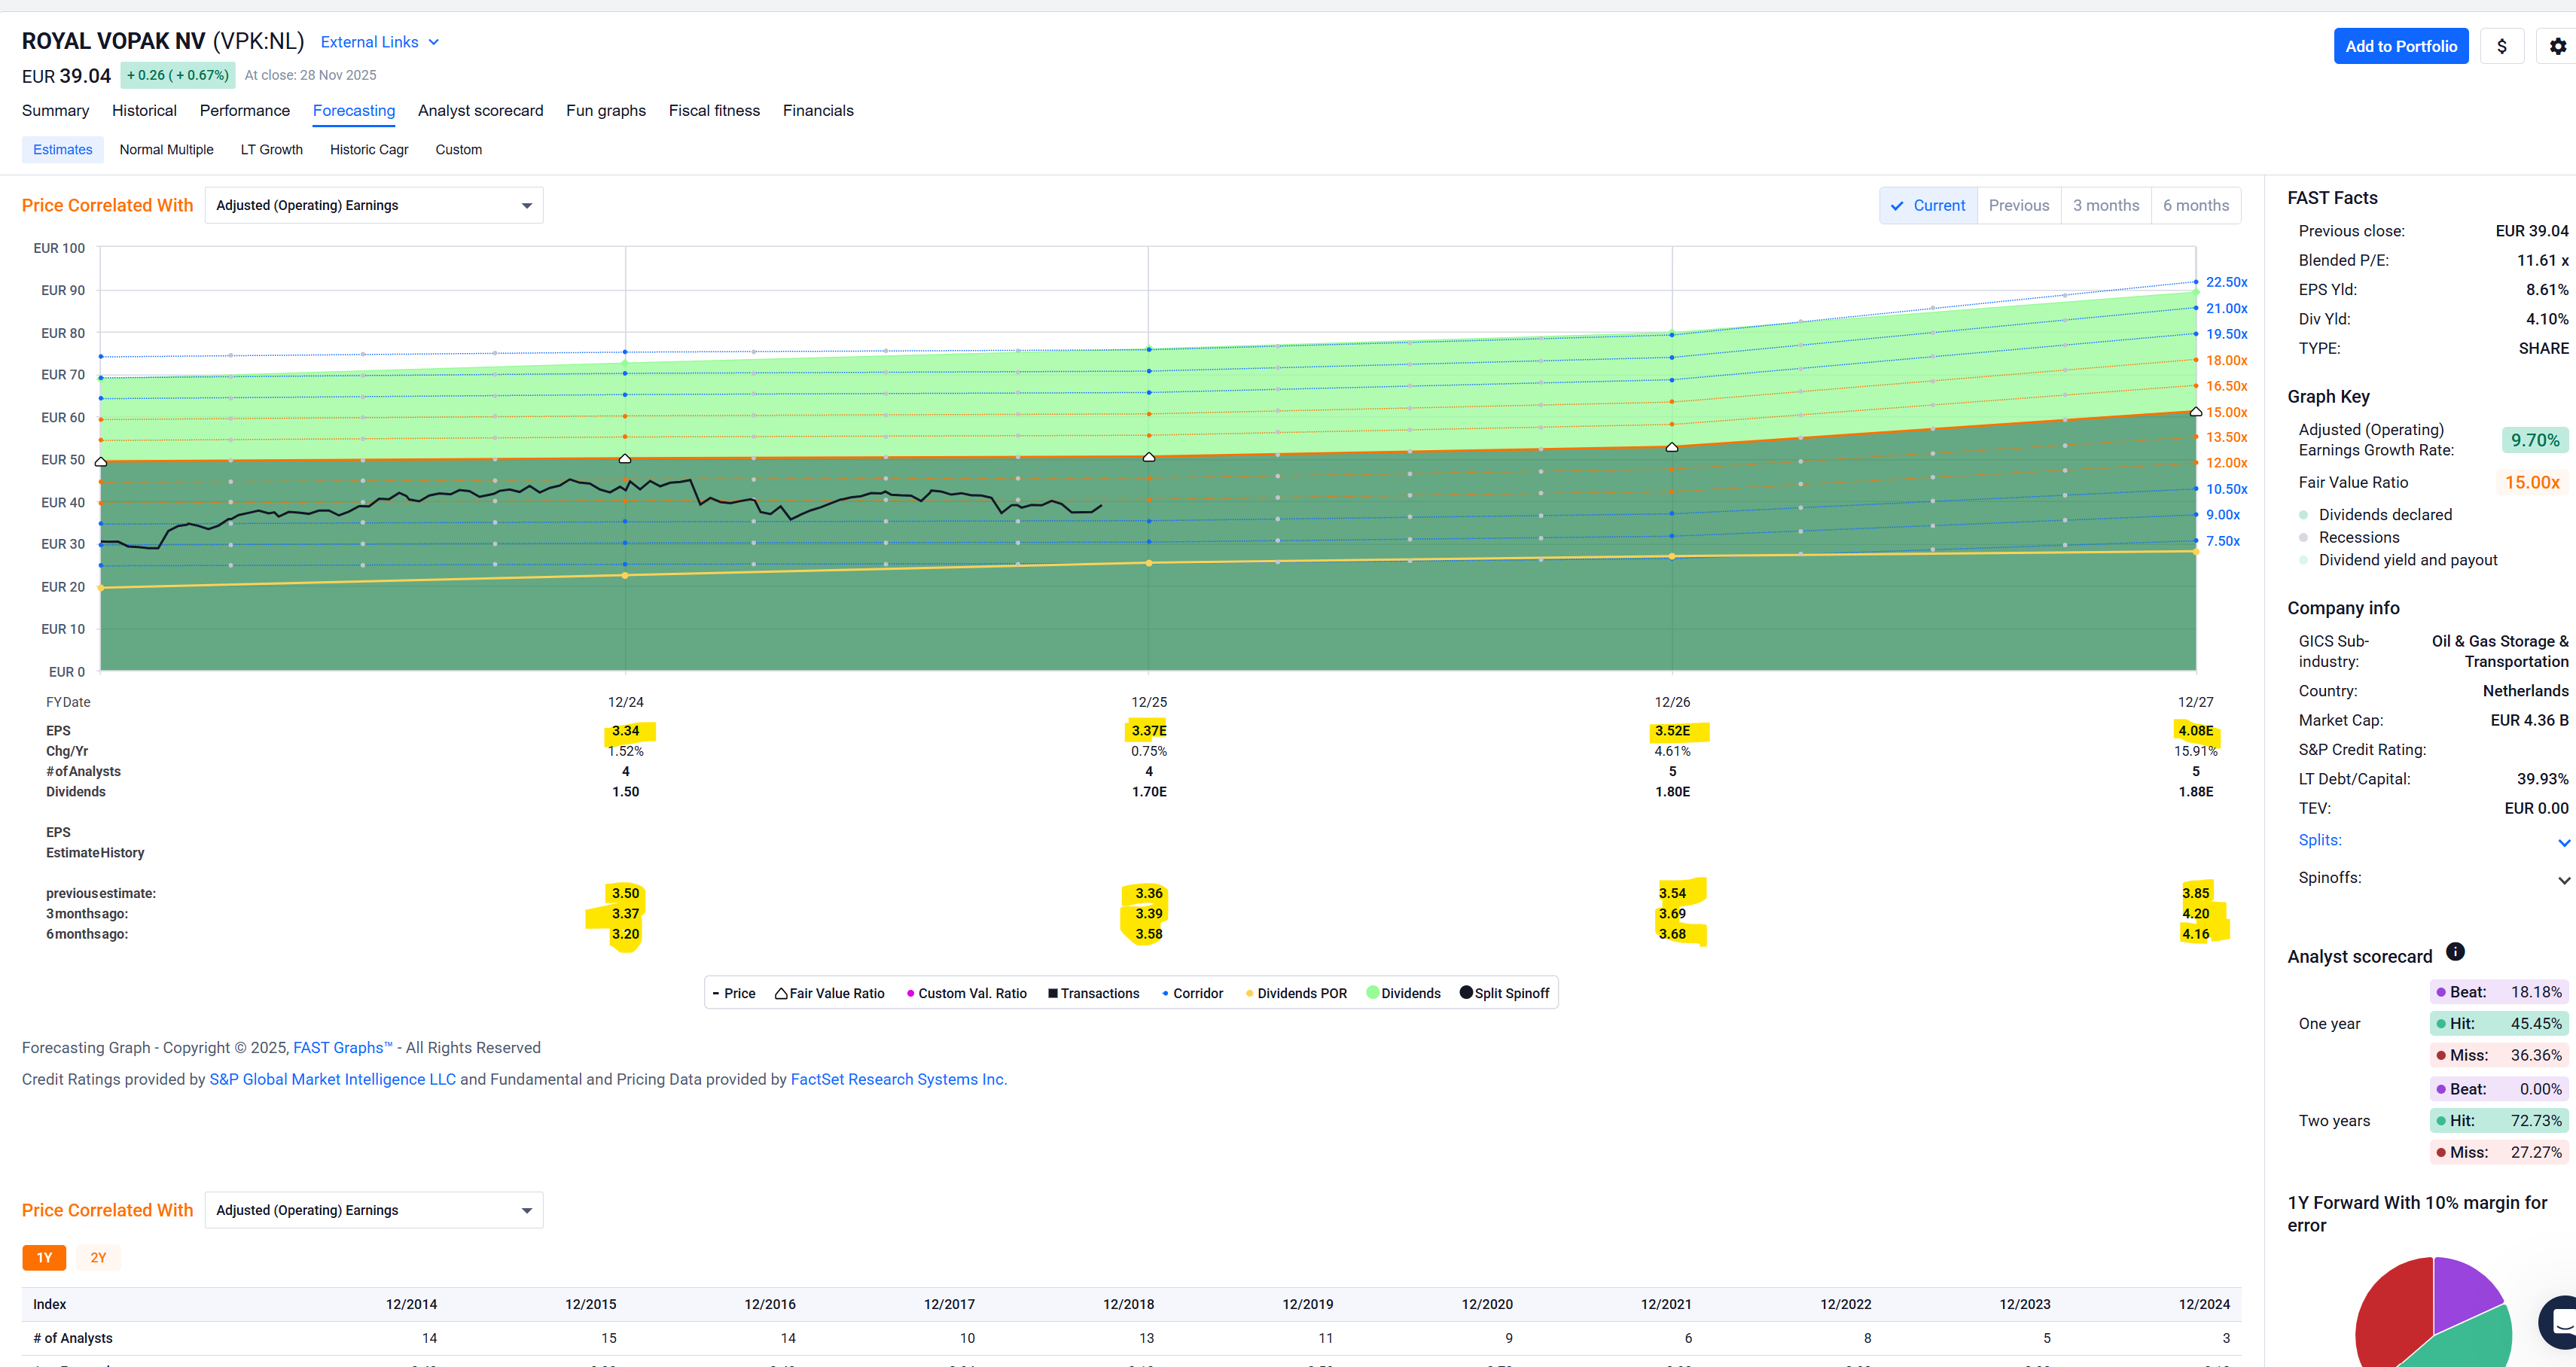Viewport: 2576px width, 1367px height.
Task: Click the Add to Portfolio button
Action: pyautogui.click(x=2400, y=46)
